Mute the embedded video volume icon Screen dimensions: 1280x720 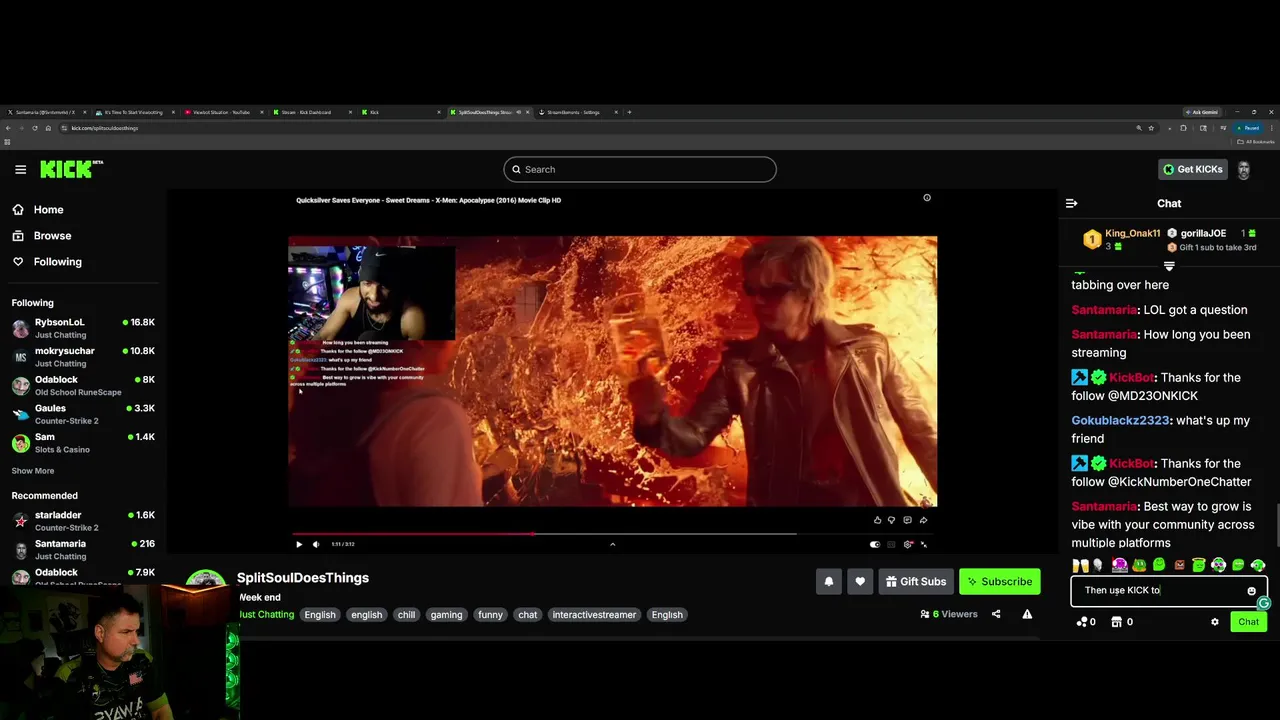point(316,545)
